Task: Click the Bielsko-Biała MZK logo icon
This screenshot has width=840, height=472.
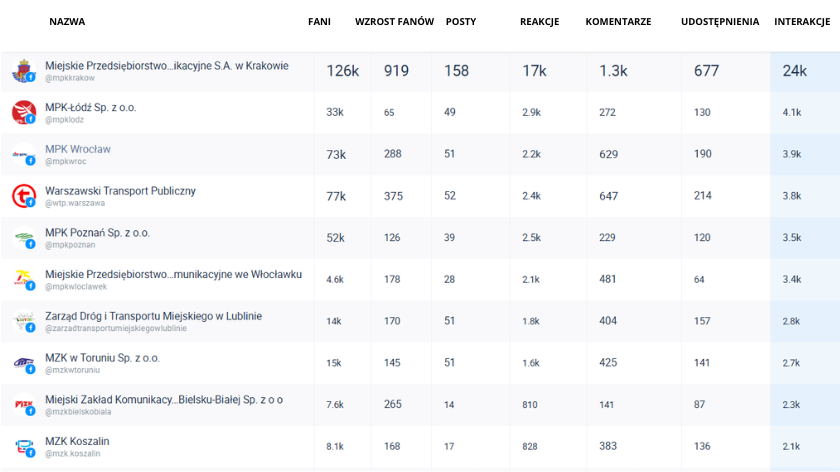Action: pyautogui.click(x=23, y=405)
